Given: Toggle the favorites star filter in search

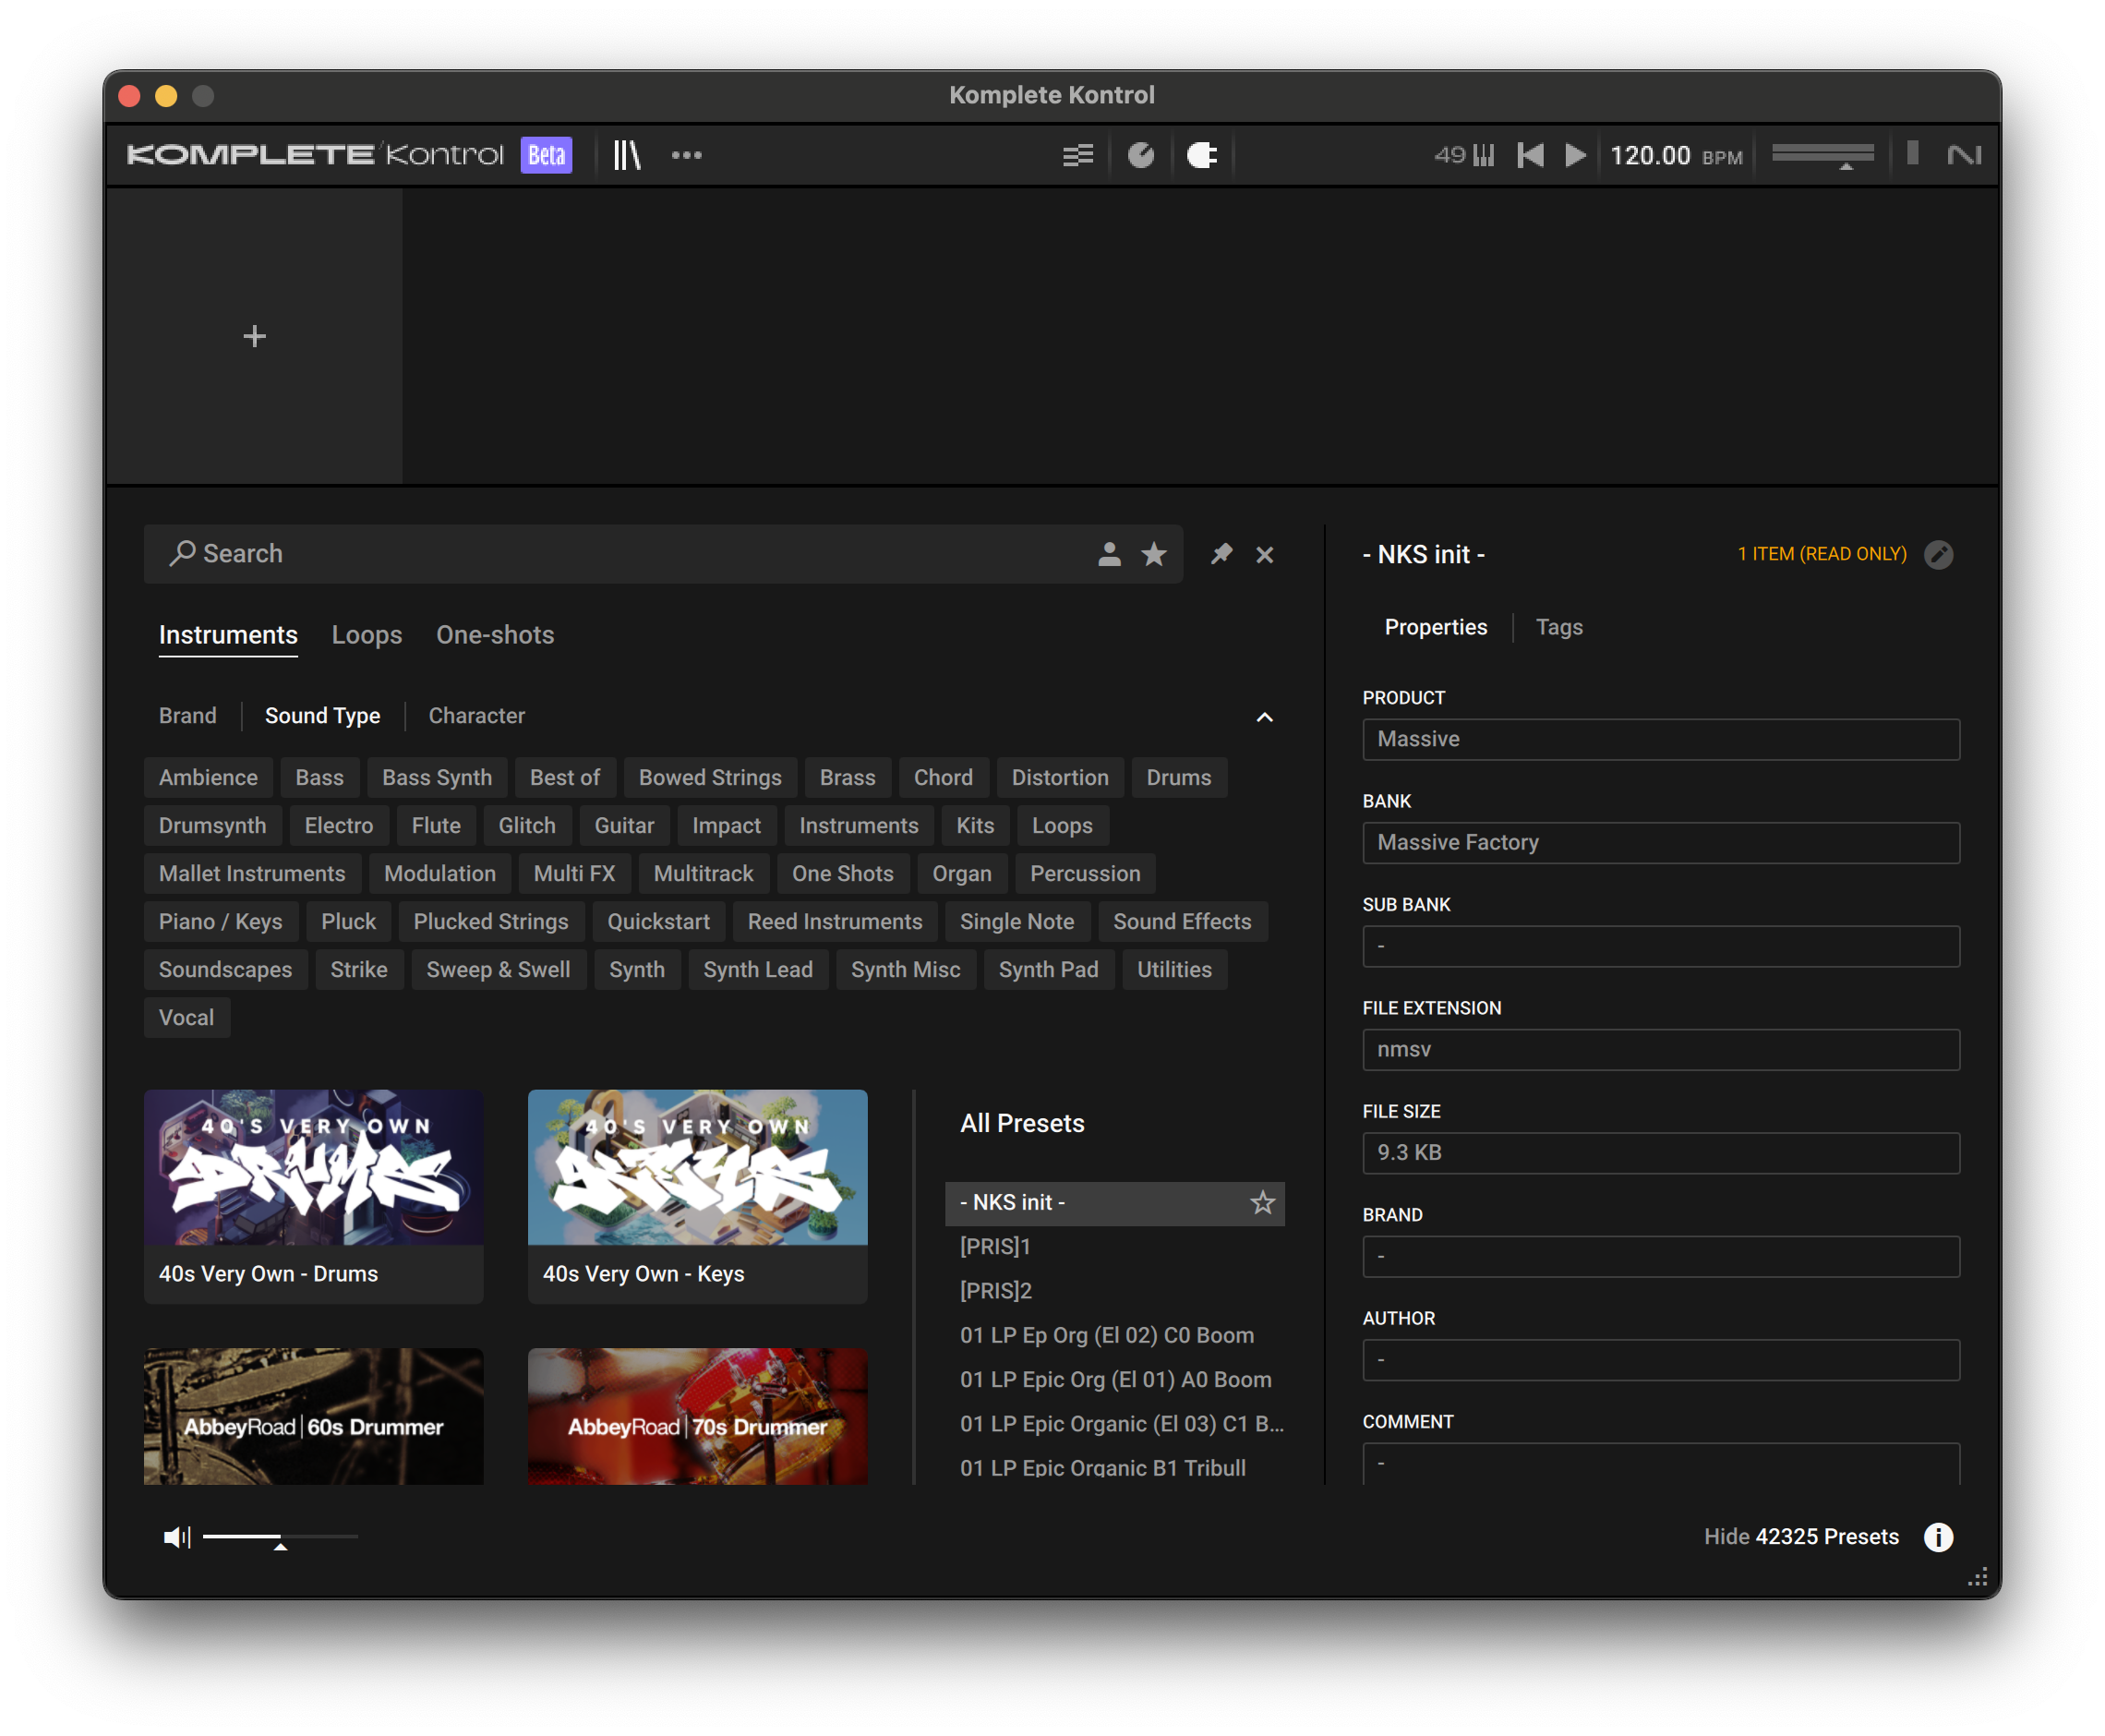Looking at the screenshot, I should click(1153, 554).
